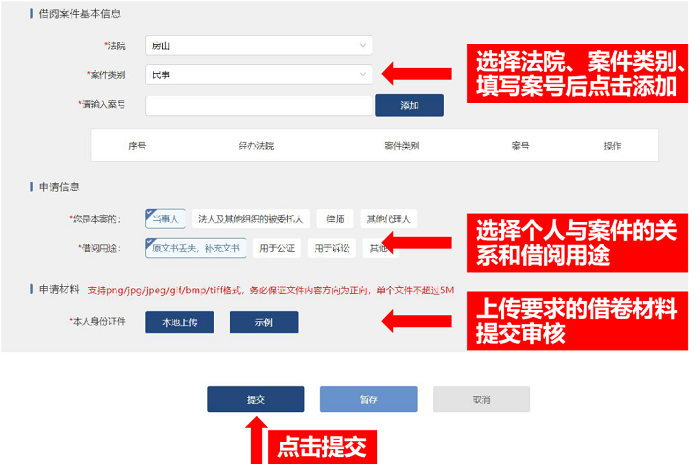Save draft using the 暂存 button
Screen dimensions: 700x464
[368, 399]
